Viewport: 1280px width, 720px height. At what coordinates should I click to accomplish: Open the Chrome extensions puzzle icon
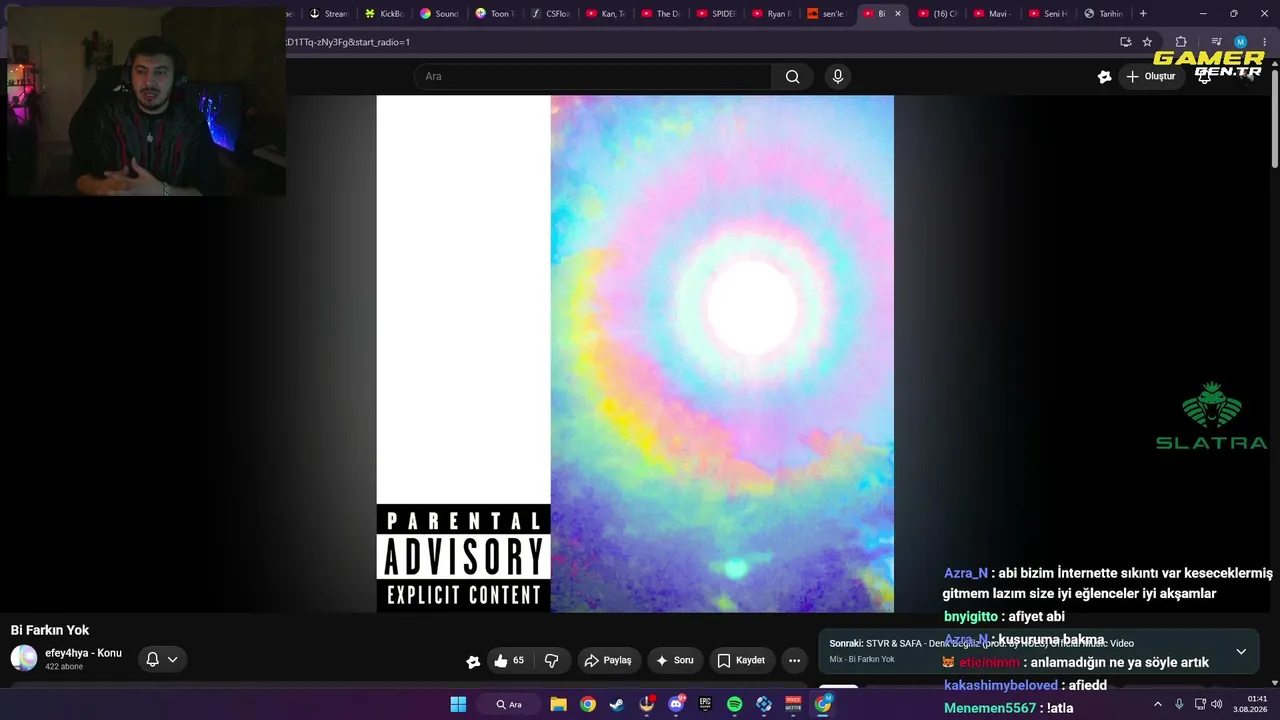[1181, 42]
